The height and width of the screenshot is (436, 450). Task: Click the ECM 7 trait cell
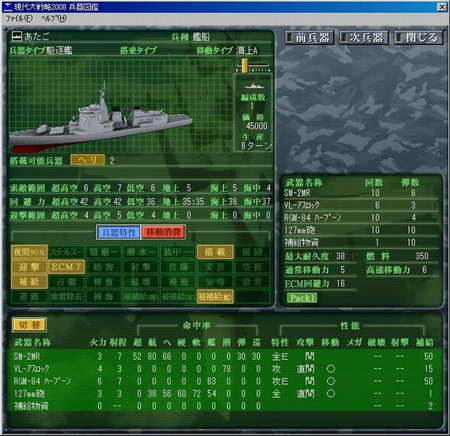pos(66,267)
